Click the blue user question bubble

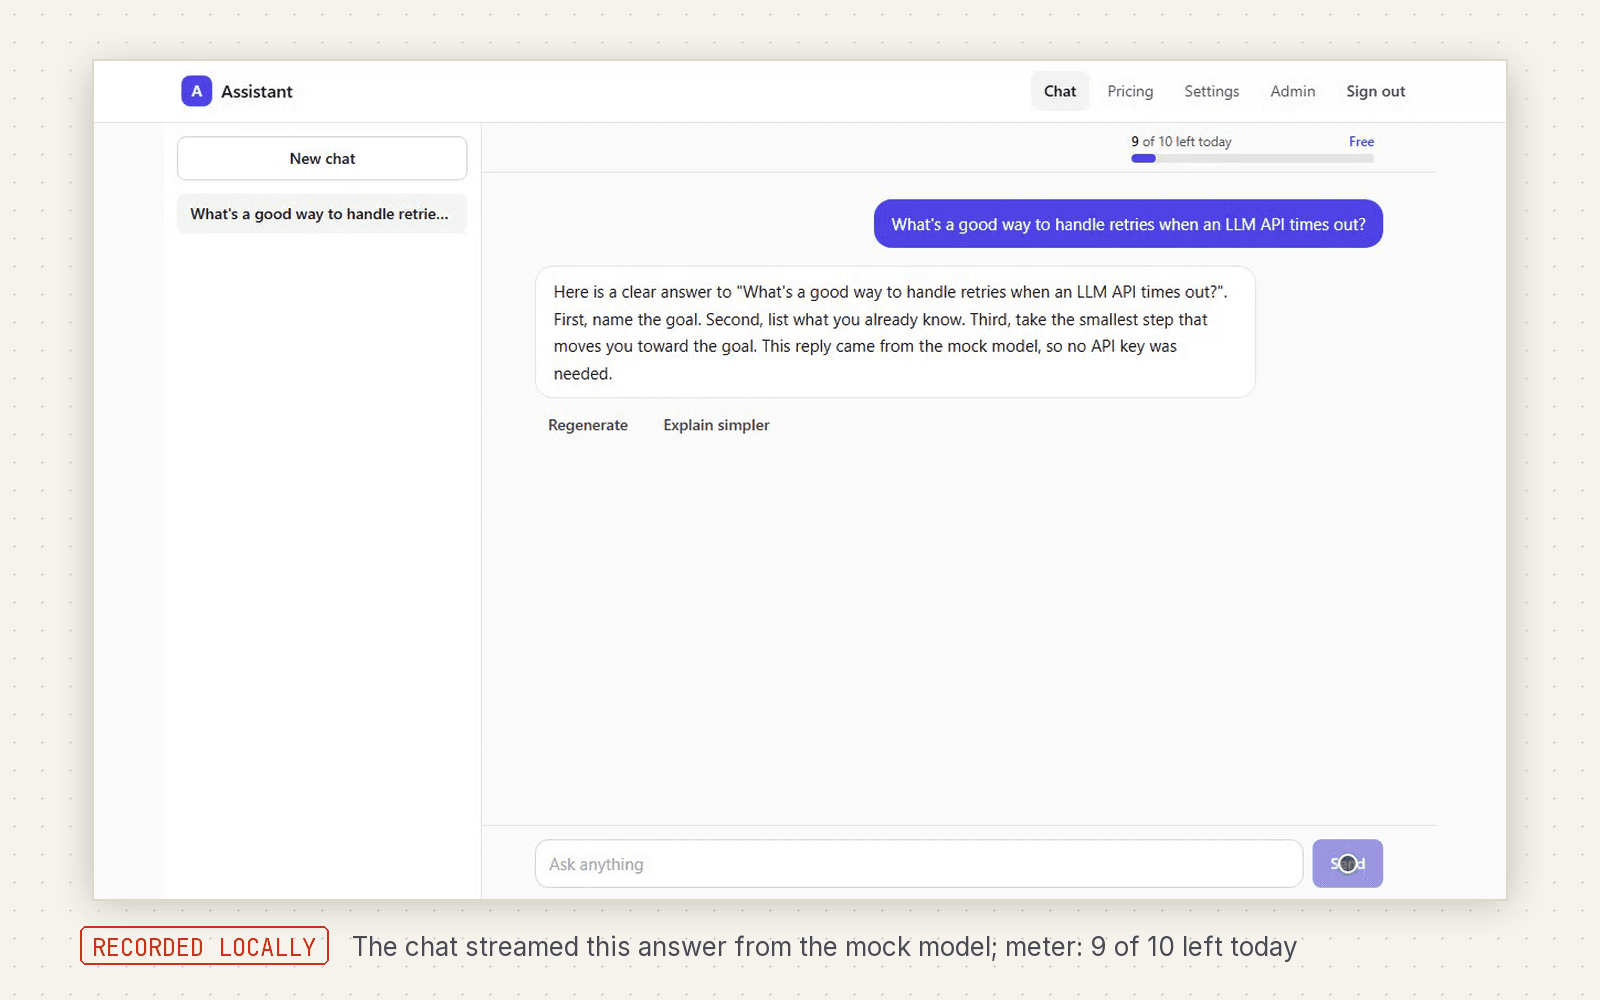pos(1128,224)
